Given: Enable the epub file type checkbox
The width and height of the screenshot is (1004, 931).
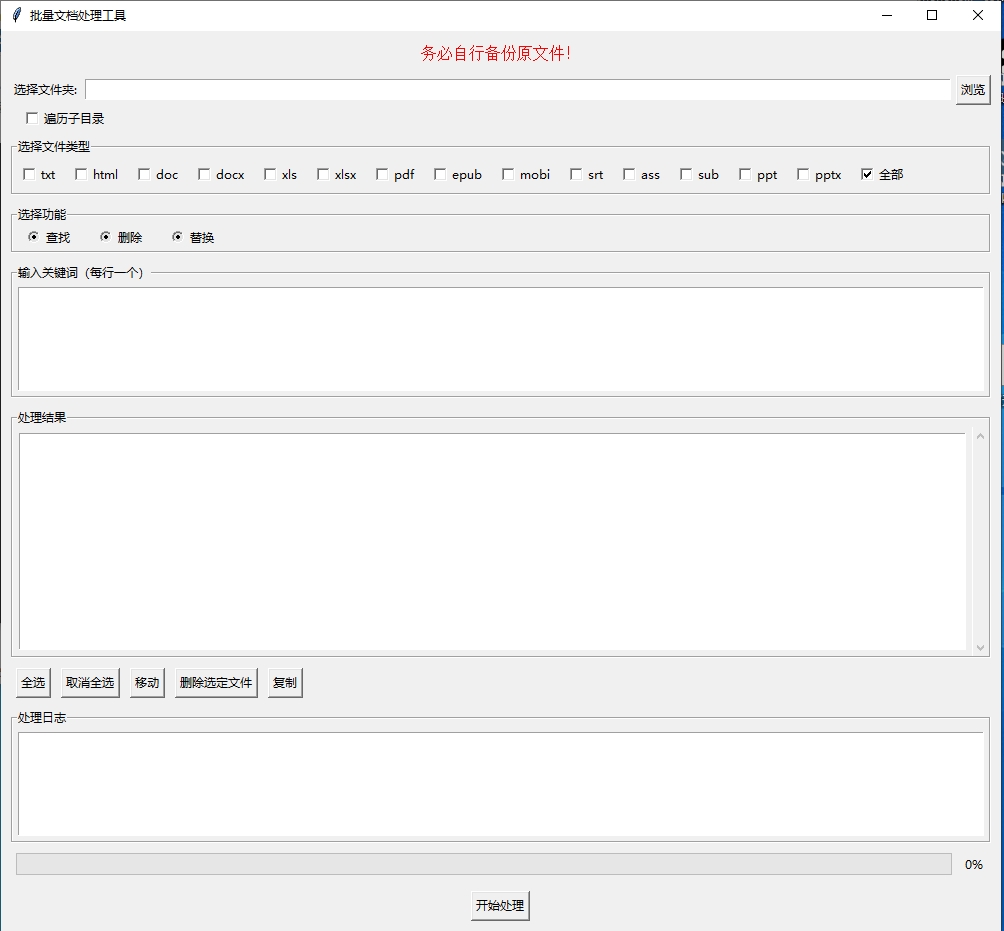Looking at the screenshot, I should (440, 174).
